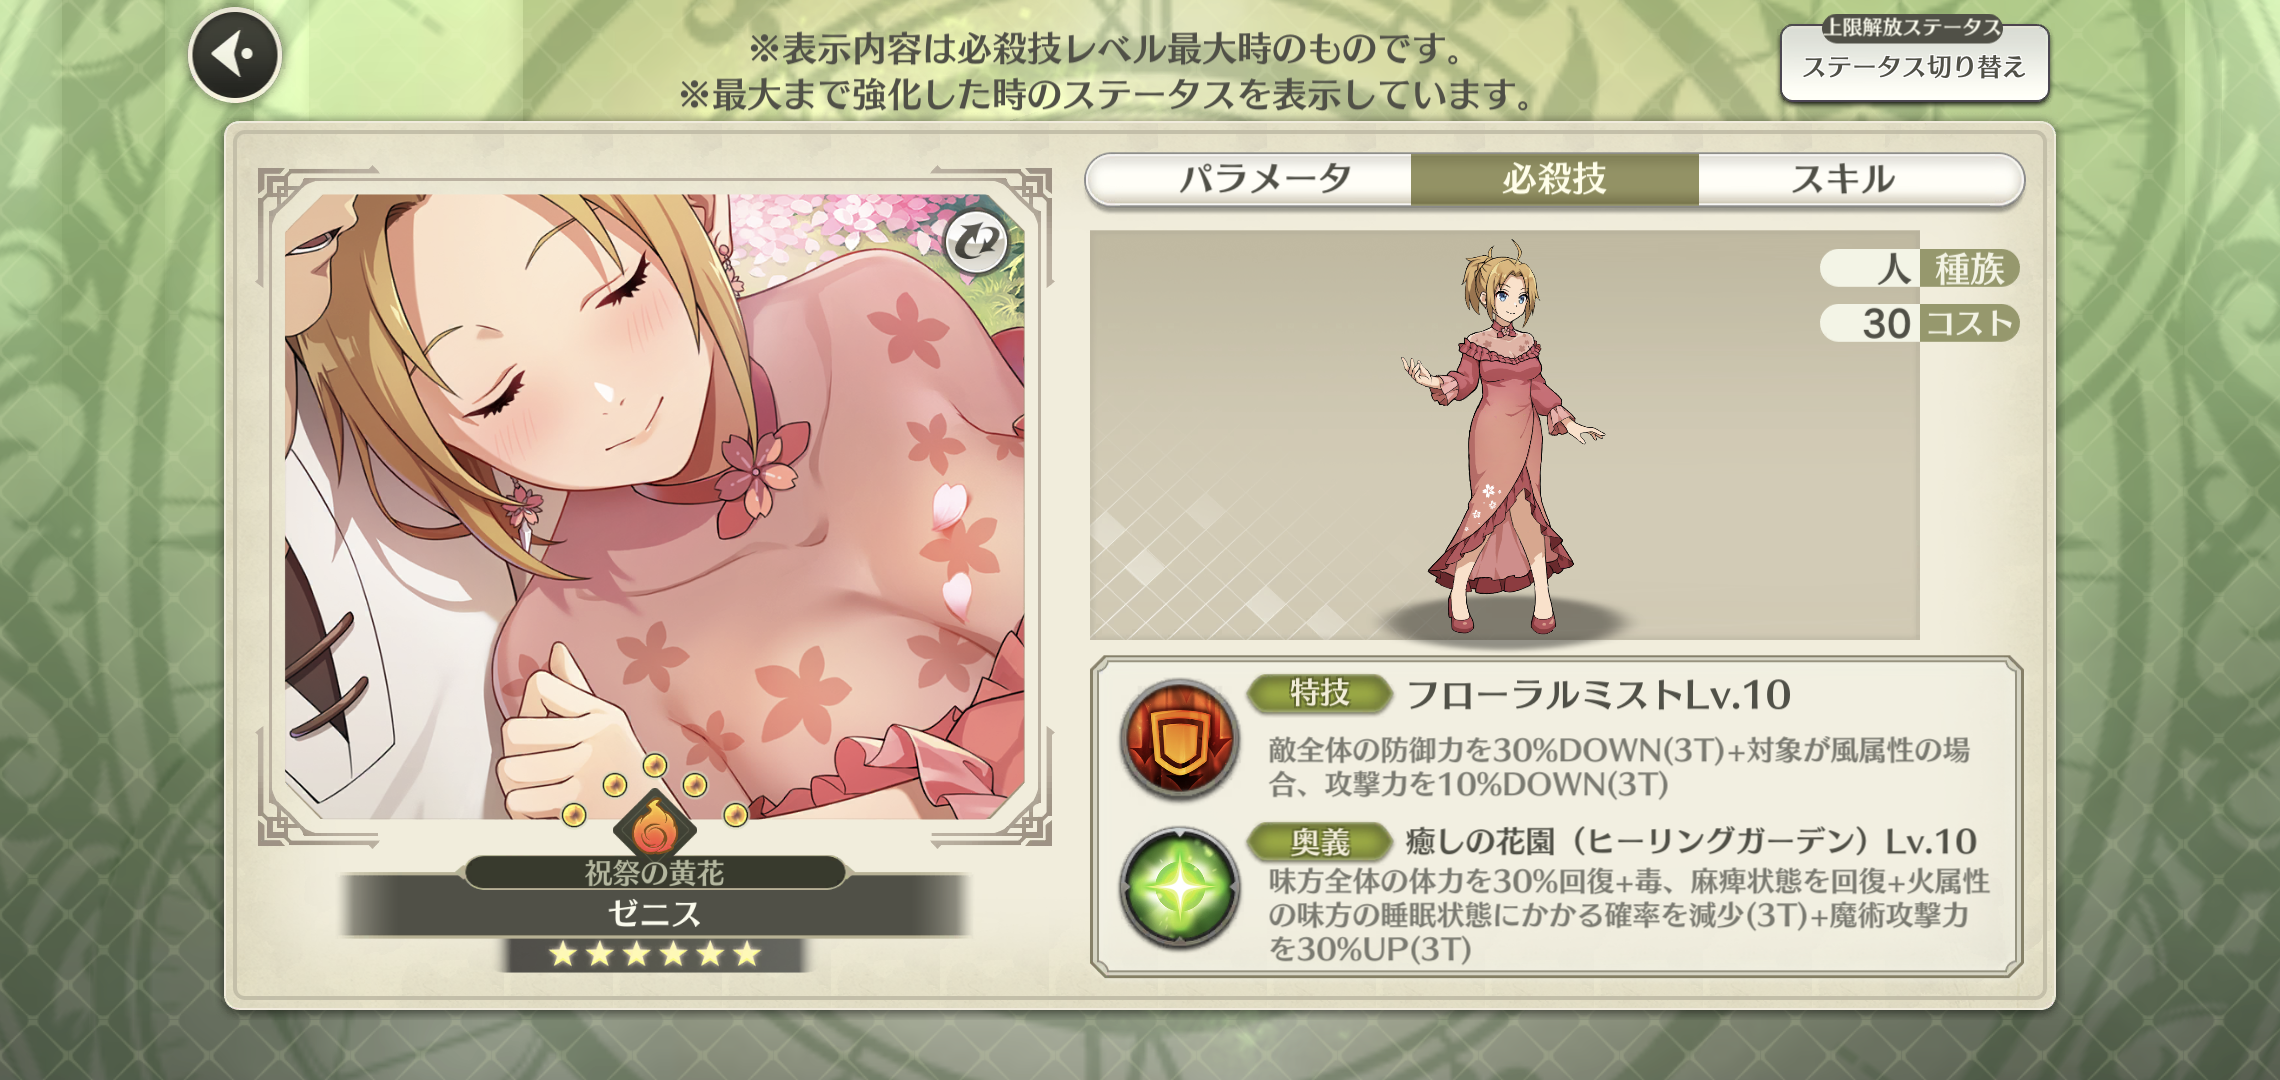Image resolution: width=2280 pixels, height=1080 pixels.
Task: Tap the フローラルミストLv.10 skill title
Action: coord(1598,695)
